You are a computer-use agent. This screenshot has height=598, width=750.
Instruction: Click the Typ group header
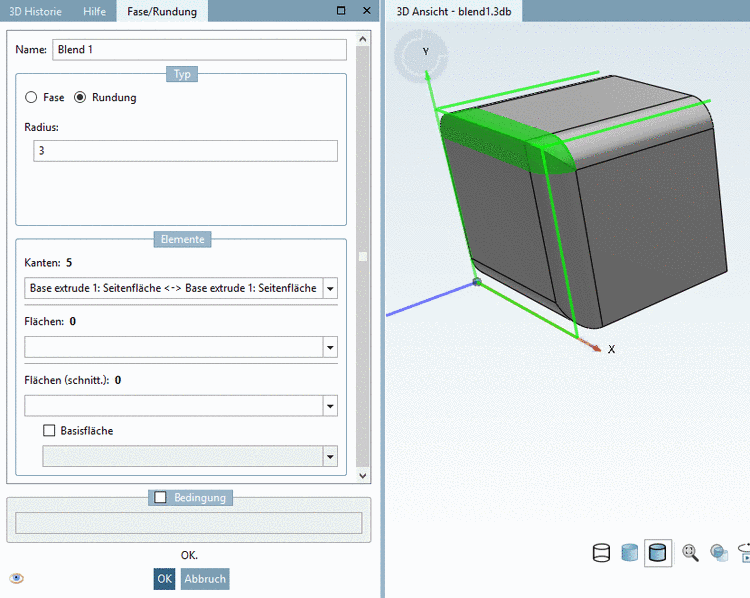182,74
